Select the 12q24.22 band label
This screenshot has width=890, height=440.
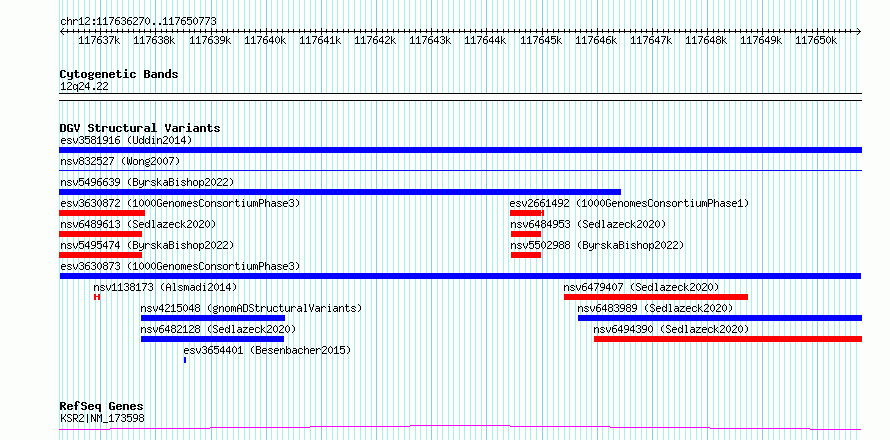(x=84, y=86)
